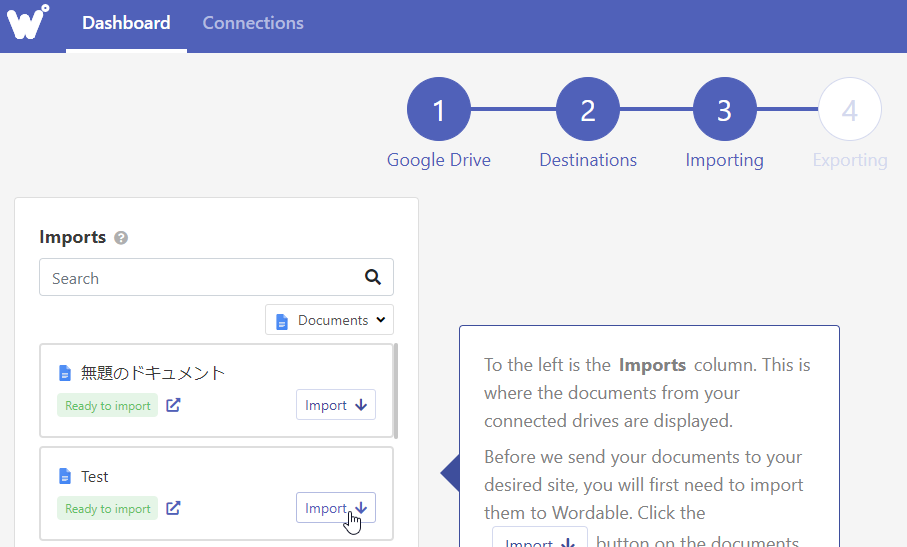Click the search magnifier icon
Image resolution: width=907 pixels, height=547 pixels.
373,278
